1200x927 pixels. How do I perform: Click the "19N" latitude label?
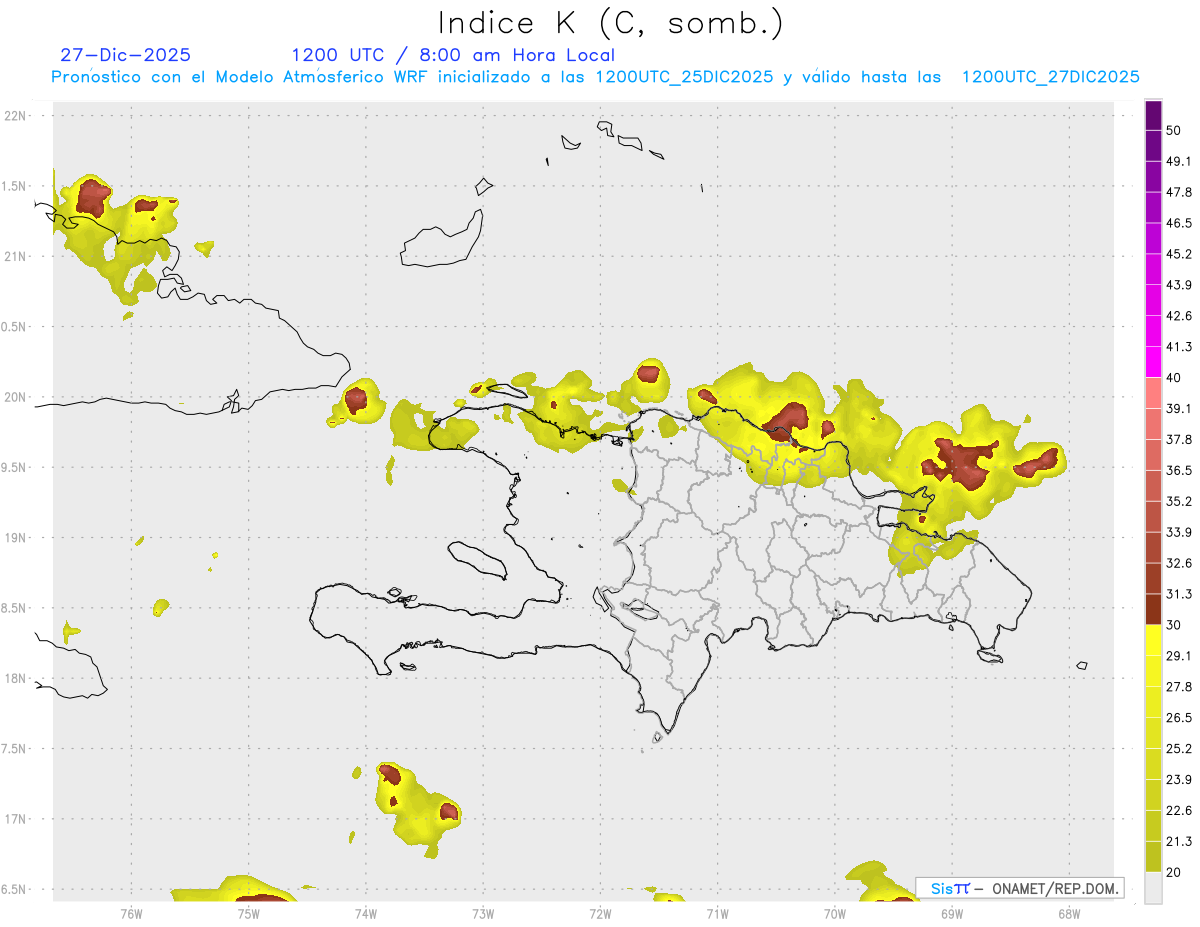pyautogui.click(x=15, y=538)
